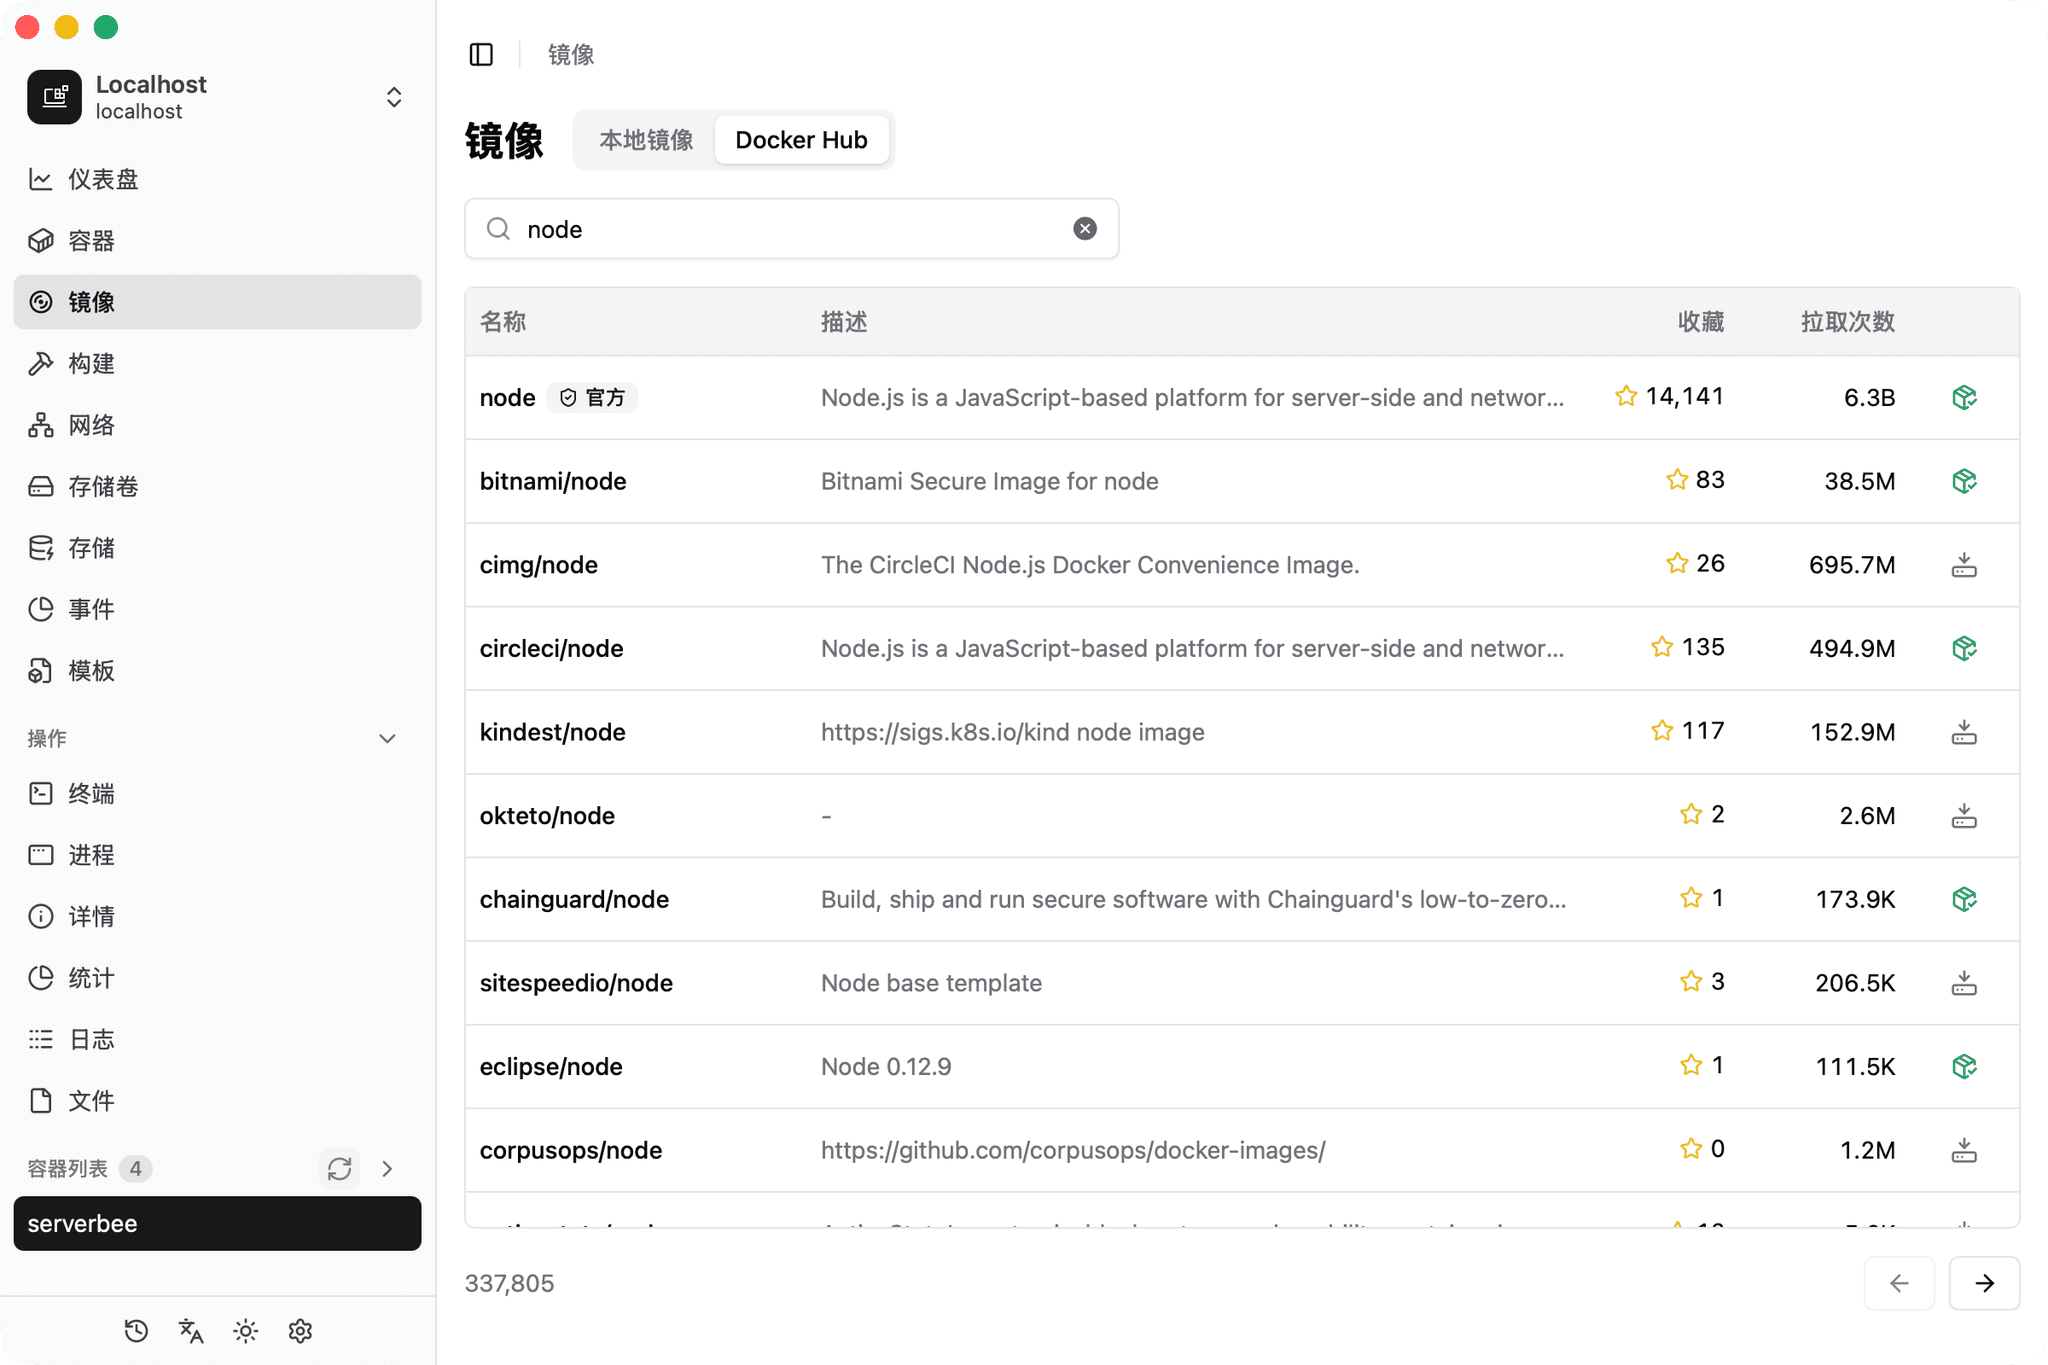Collapse the 操作 section
Image resolution: width=2048 pixels, height=1365 pixels.
pyautogui.click(x=388, y=738)
